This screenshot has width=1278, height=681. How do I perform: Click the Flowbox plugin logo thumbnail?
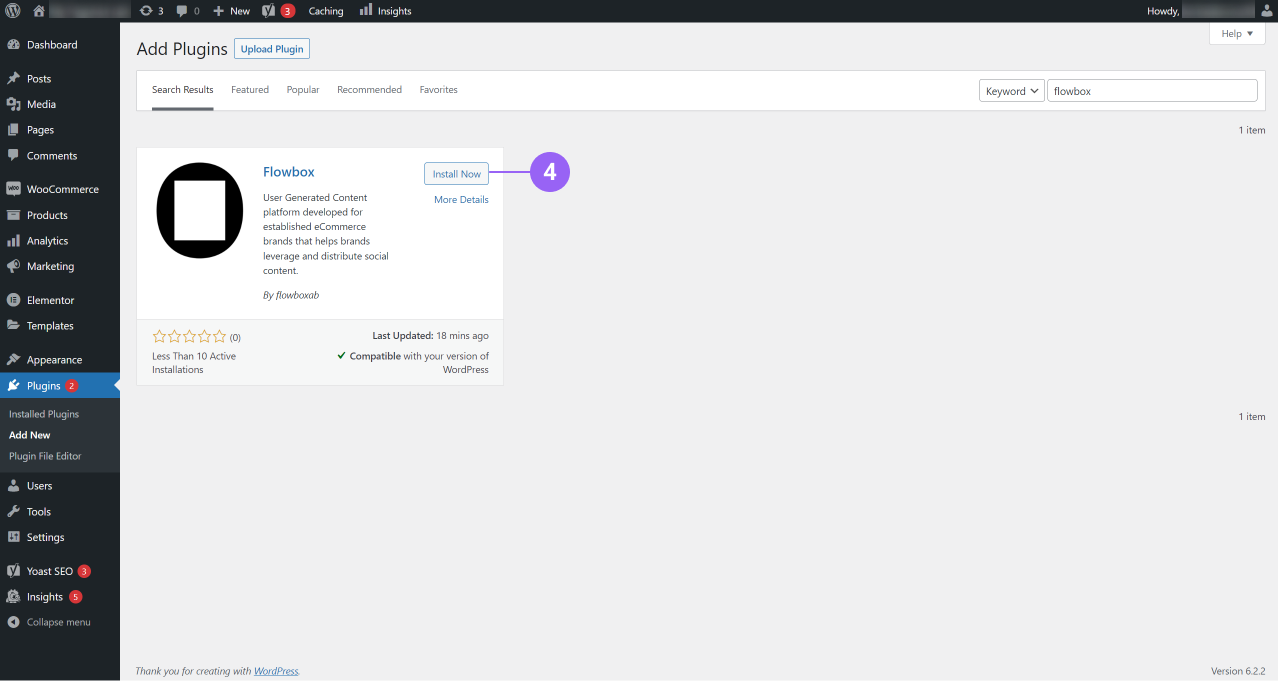point(200,210)
